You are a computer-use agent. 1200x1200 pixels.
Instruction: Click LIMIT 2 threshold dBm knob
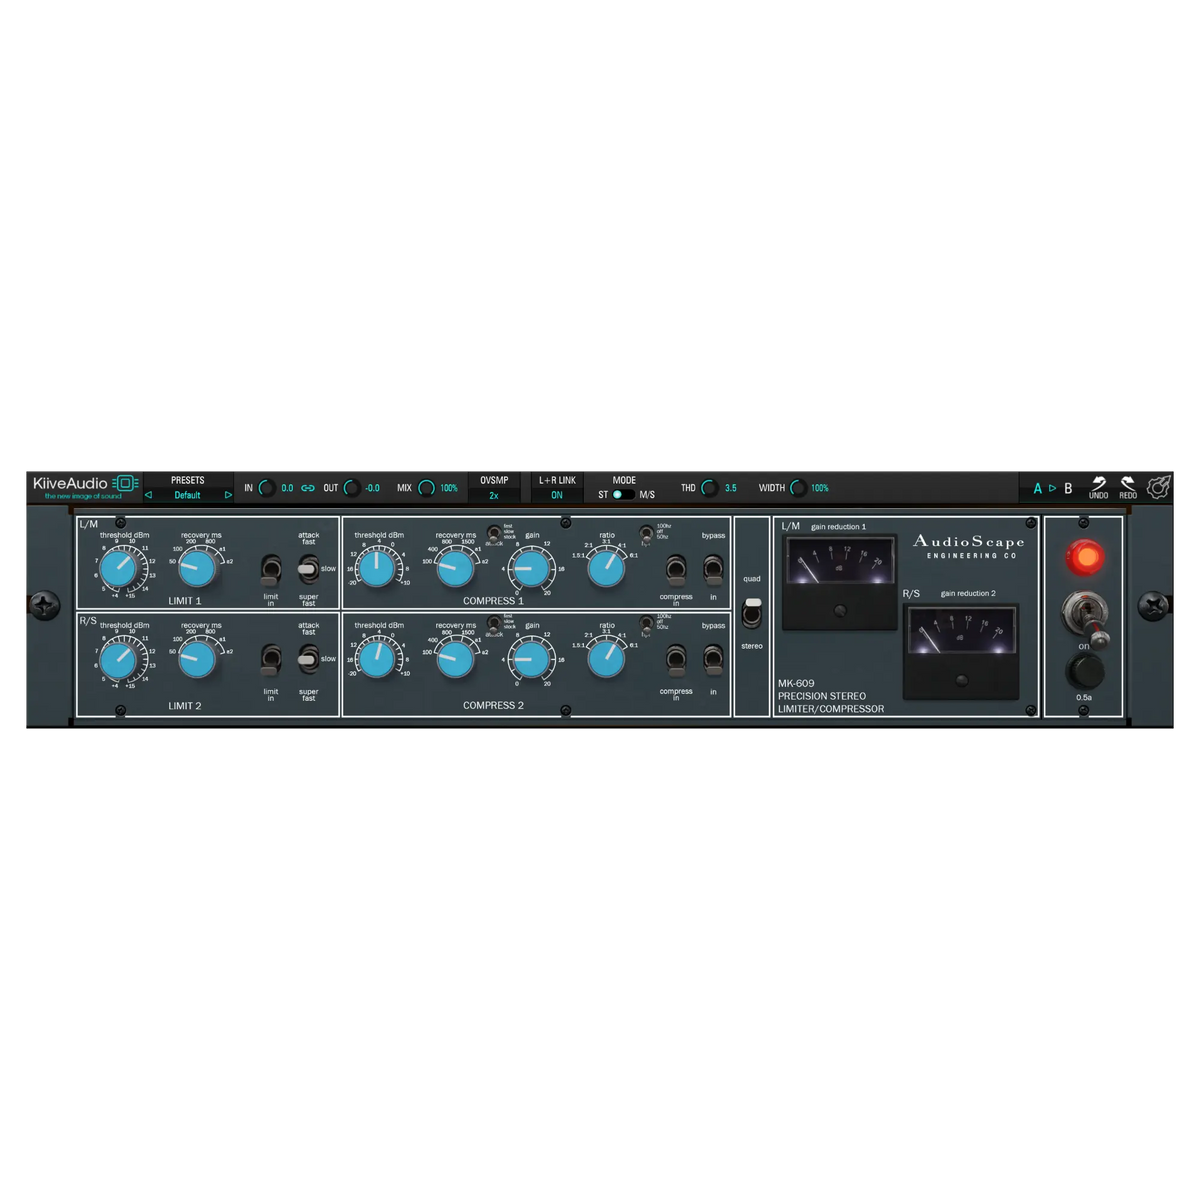(119, 658)
